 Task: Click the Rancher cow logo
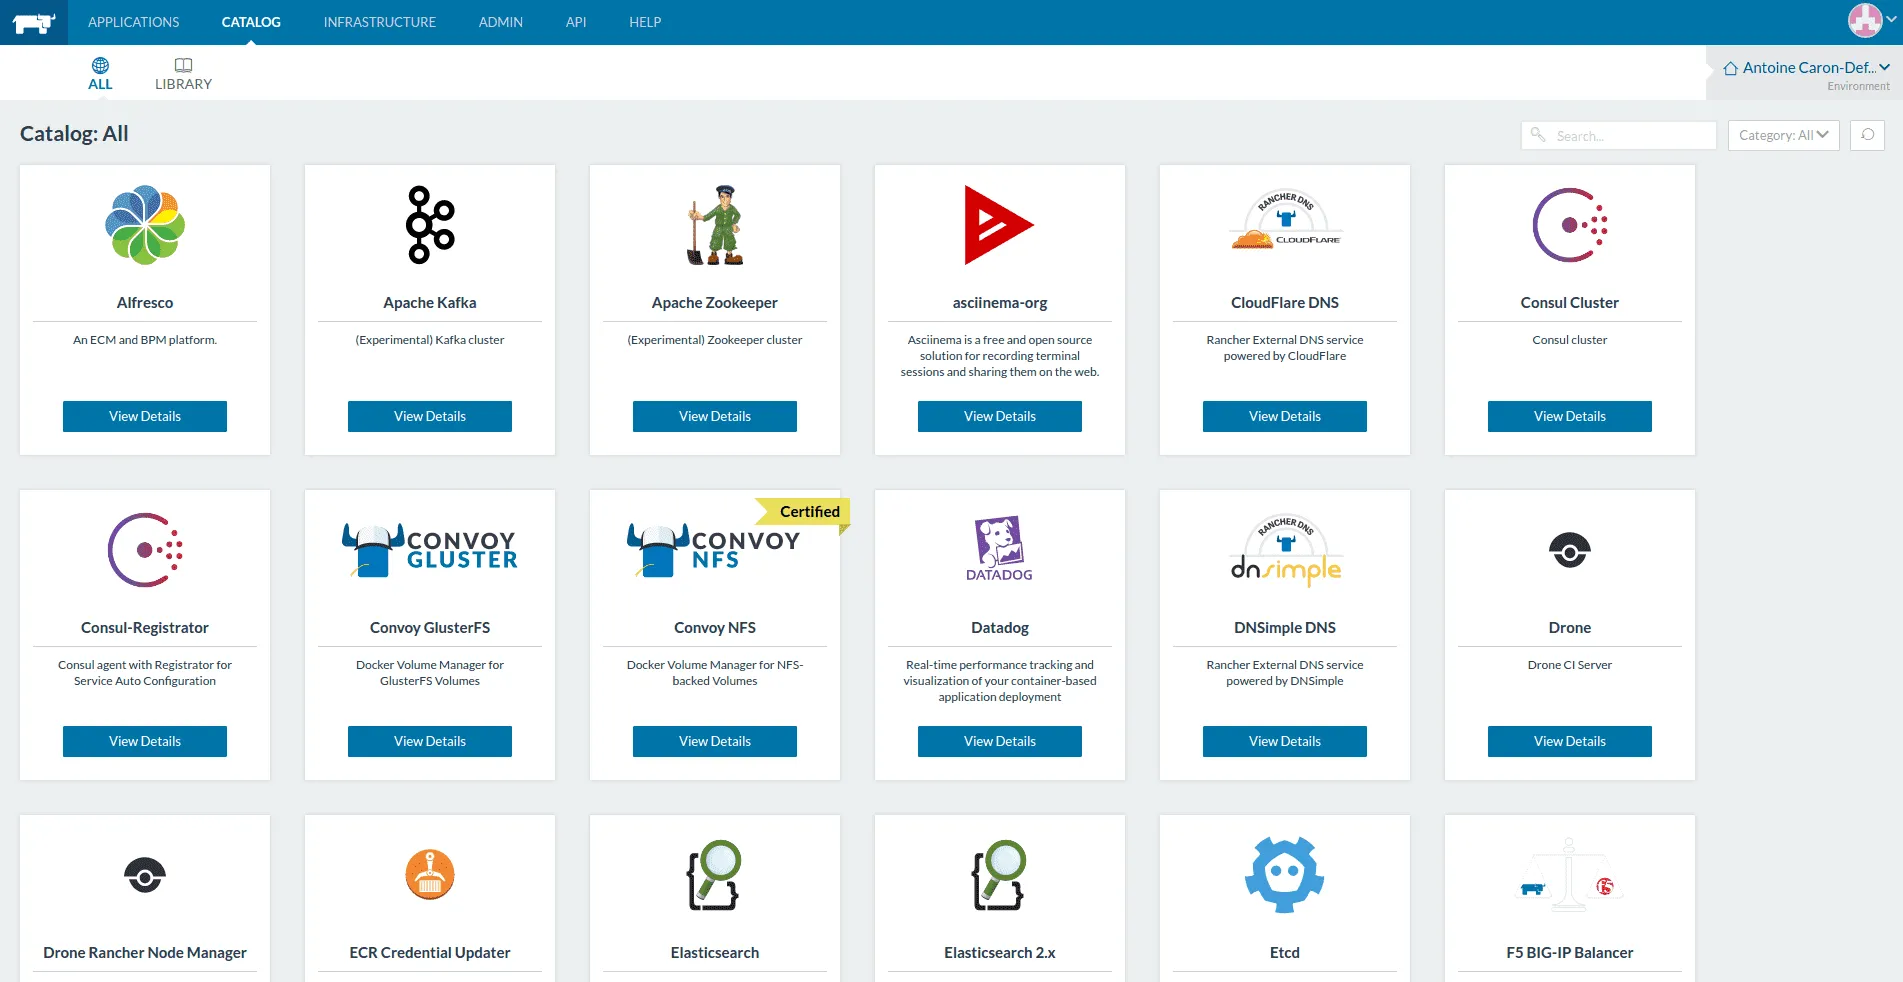(x=33, y=22)
